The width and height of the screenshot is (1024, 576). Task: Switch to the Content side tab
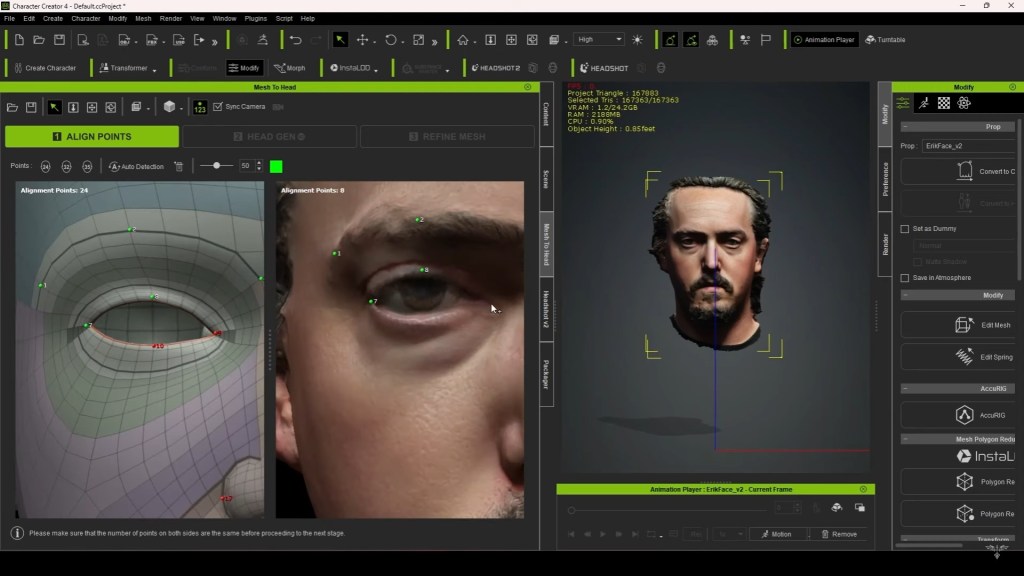[546, 114]
